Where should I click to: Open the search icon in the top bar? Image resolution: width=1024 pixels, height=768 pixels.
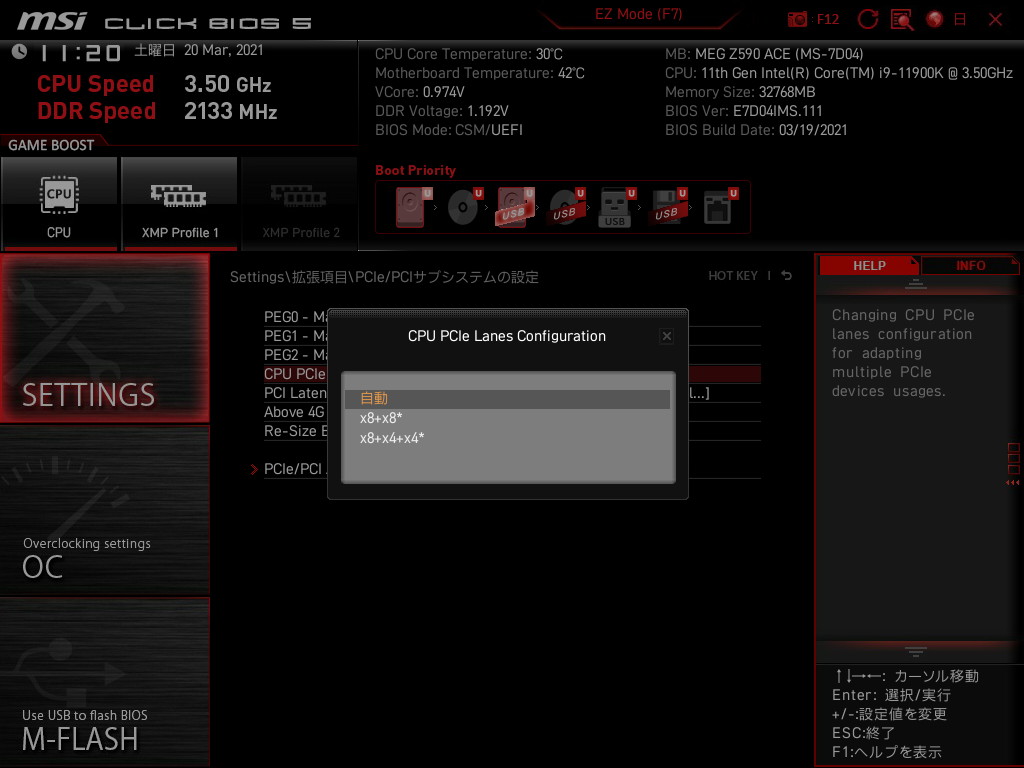click(902, 20)
